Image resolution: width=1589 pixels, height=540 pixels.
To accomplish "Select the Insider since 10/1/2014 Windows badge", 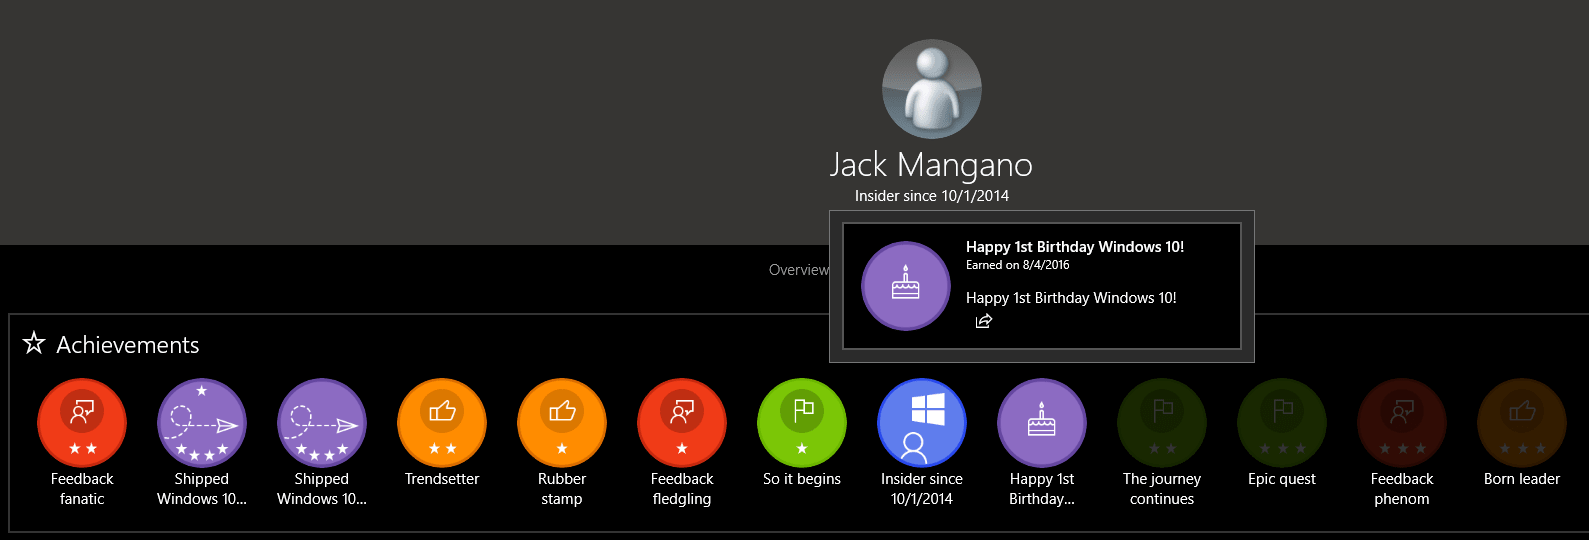I will click(x=922, y=423).
